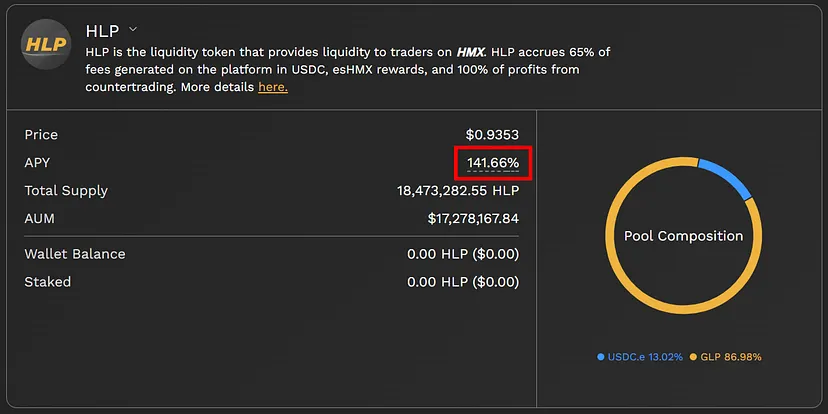Viewport: 828px width, 414px height.
Task: Click the Wallet Balance row value
Action: click(x=463, y=254)
